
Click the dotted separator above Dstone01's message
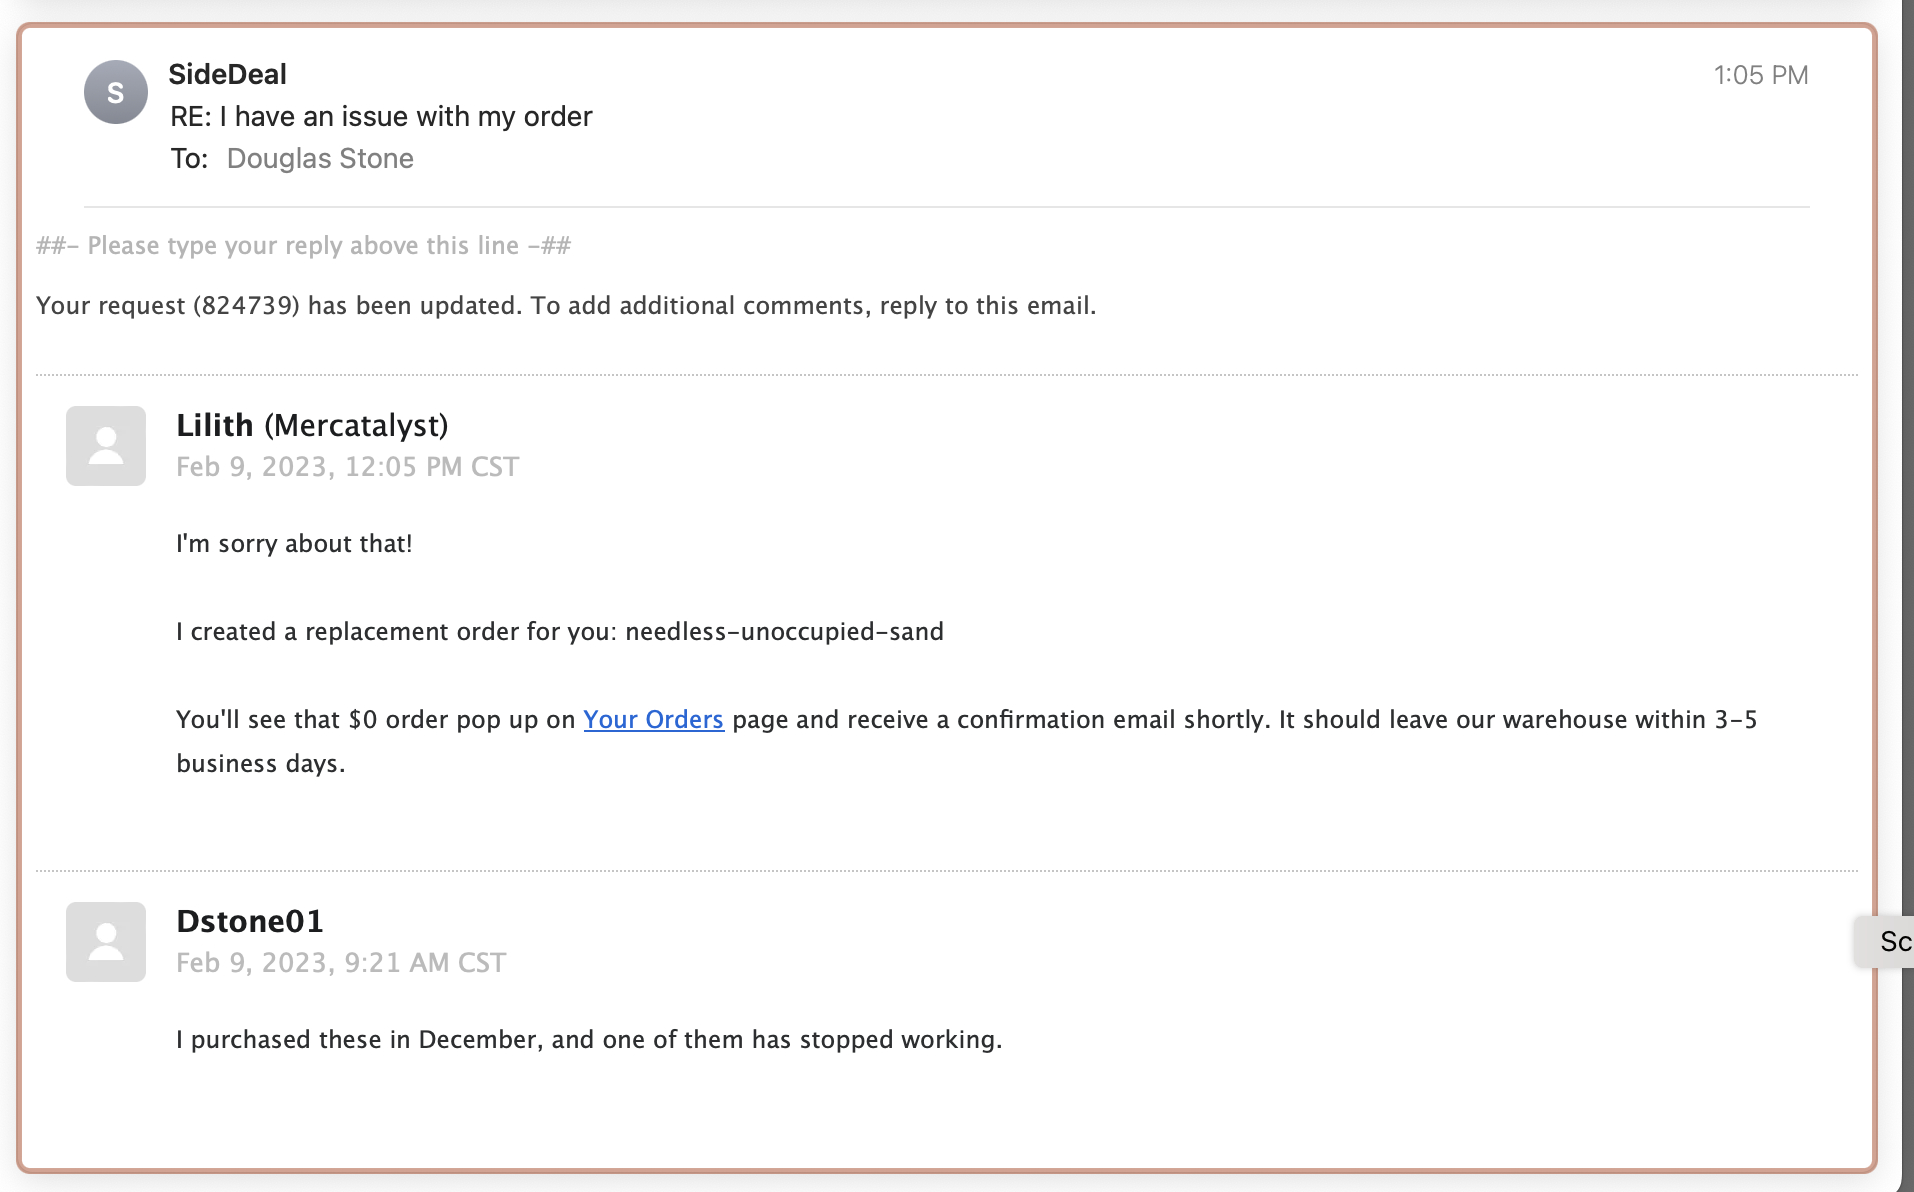click(x=950, y=869)
